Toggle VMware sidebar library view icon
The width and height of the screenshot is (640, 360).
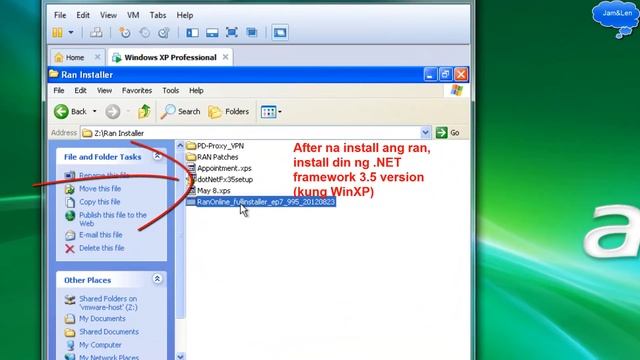pyautogui.click(x=192, y=32)
